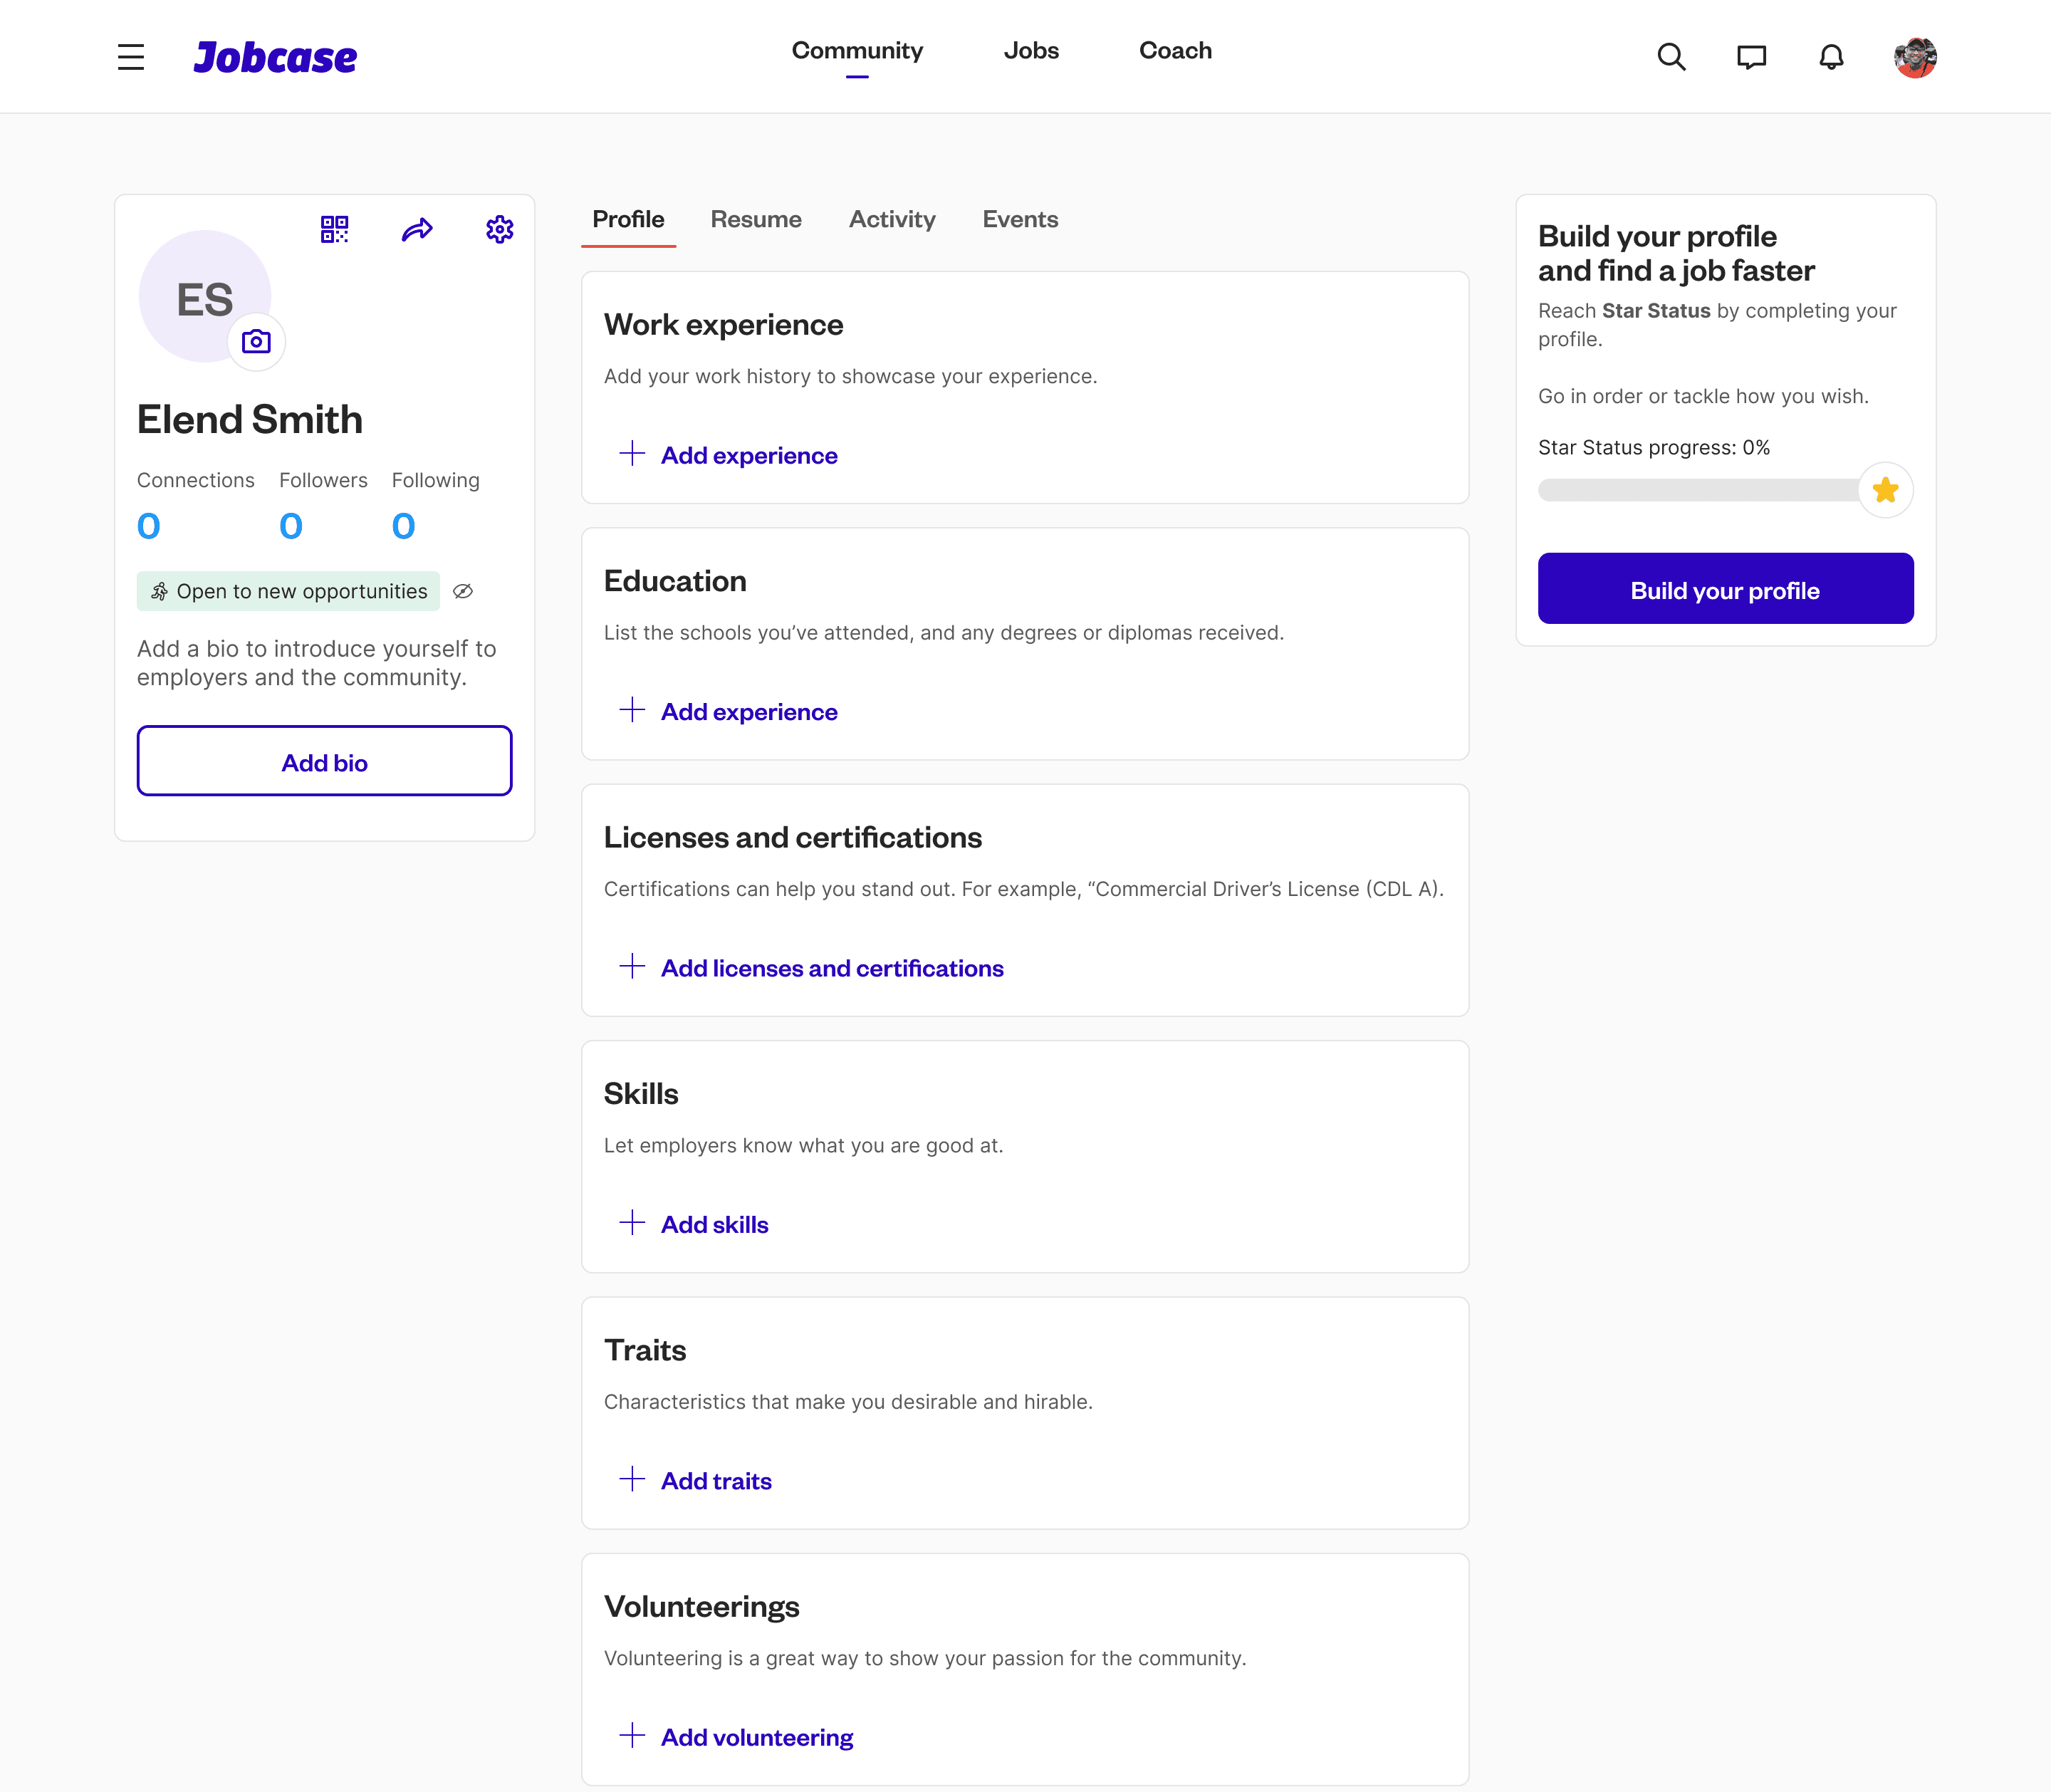
Task: Add experience under Education
Action: [x=749, y=712]
